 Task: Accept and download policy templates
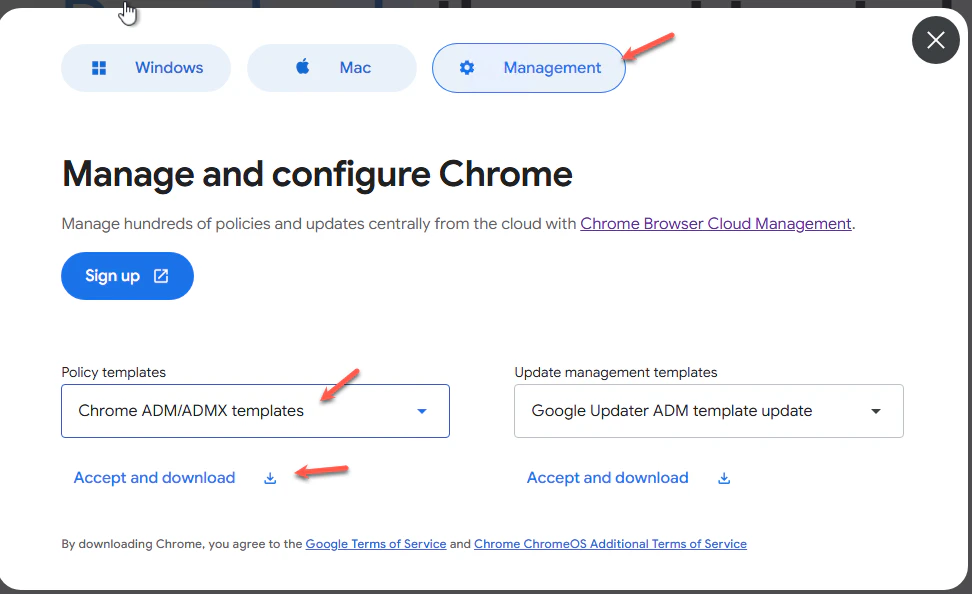154,478
